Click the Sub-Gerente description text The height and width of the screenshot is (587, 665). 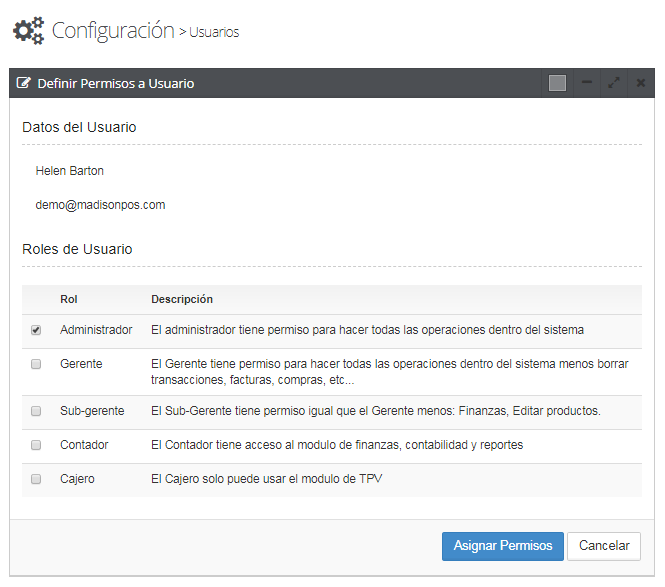pos(376,411)
